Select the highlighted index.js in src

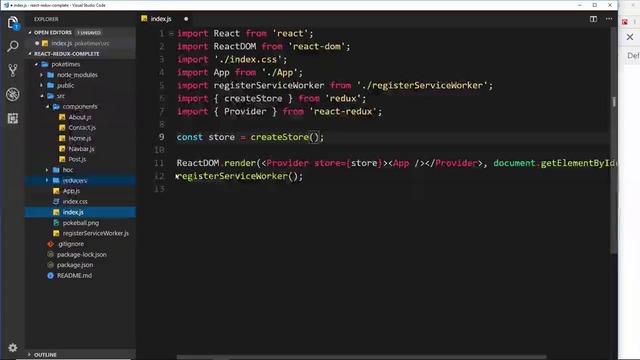tap(80, 212)
